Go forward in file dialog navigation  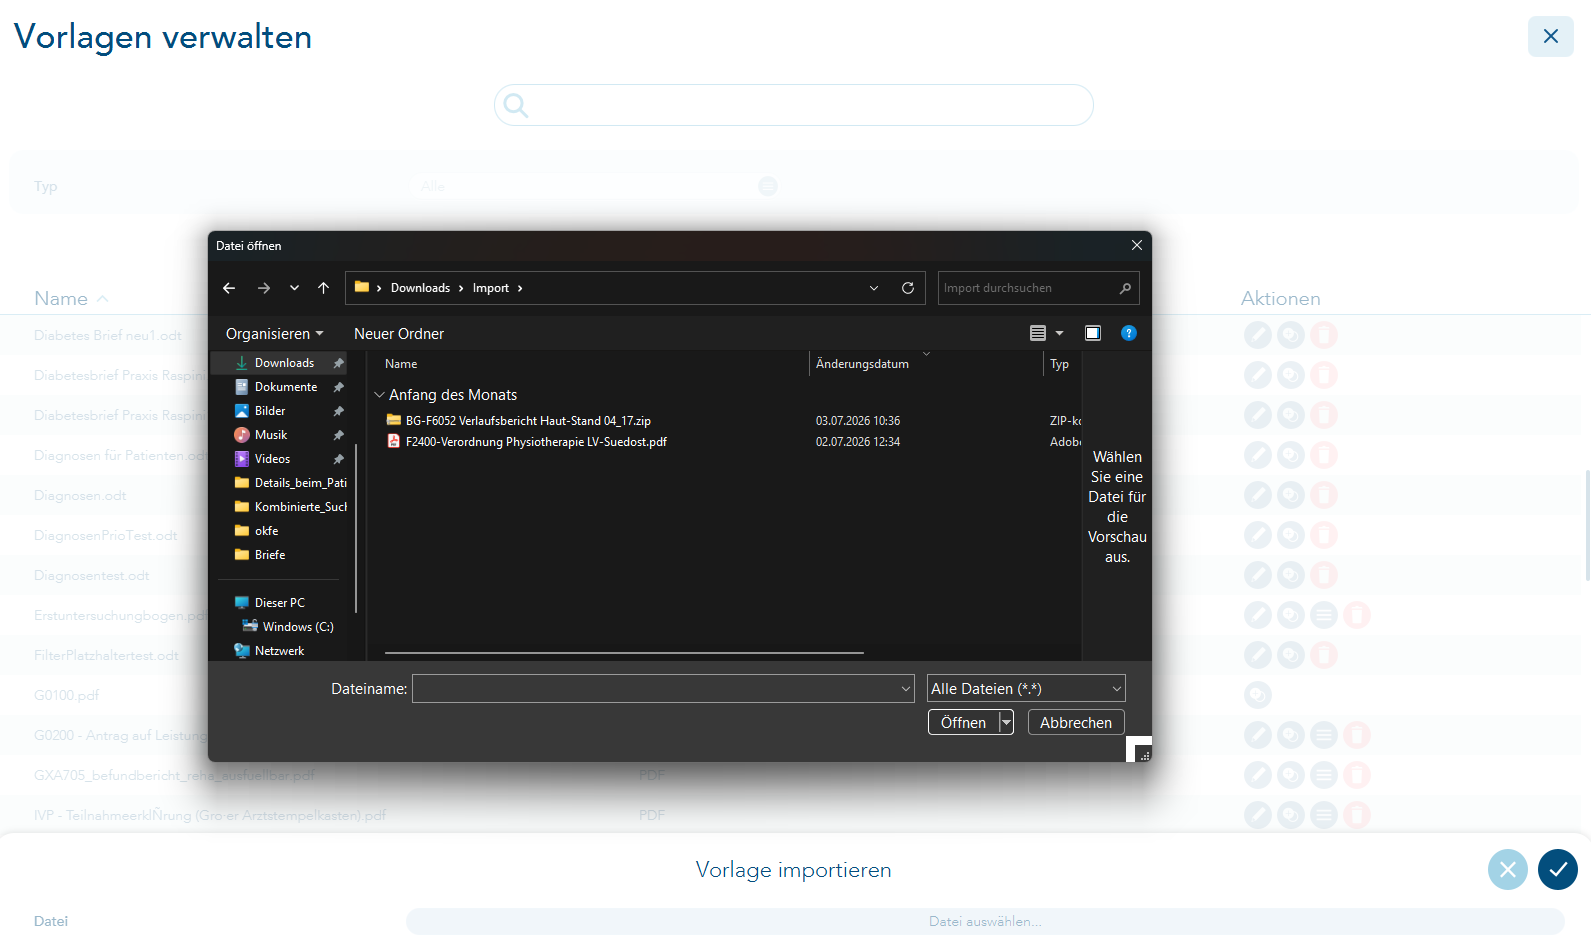tap(264, 288)
